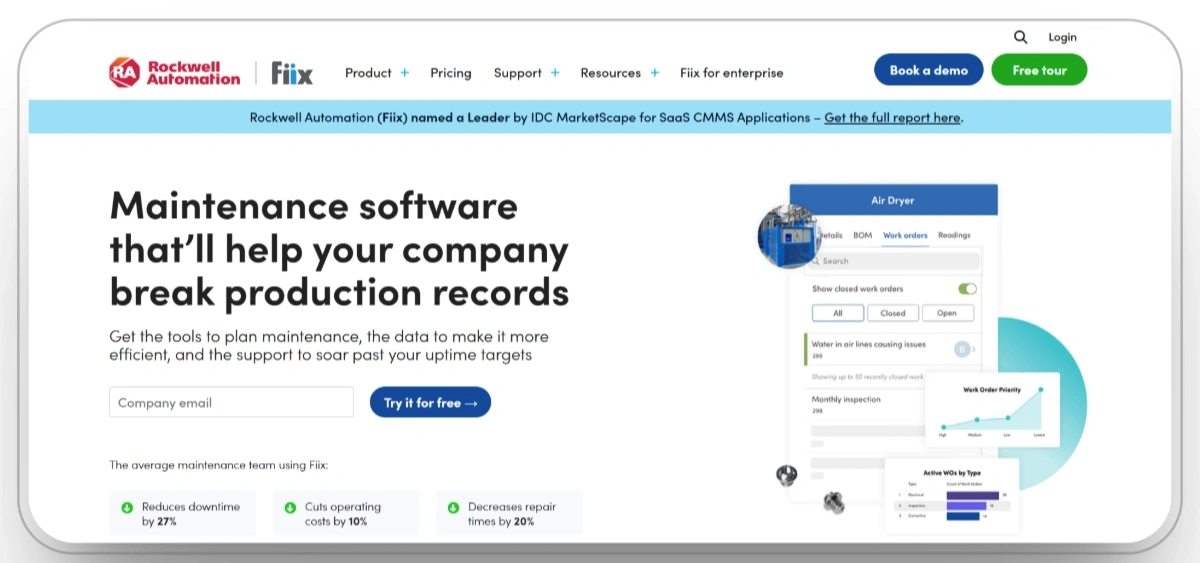The width and height of the screenshot is (1200, 563).
Task: Click the Search field in Air Dryer panel
Action: coord(893,261)
